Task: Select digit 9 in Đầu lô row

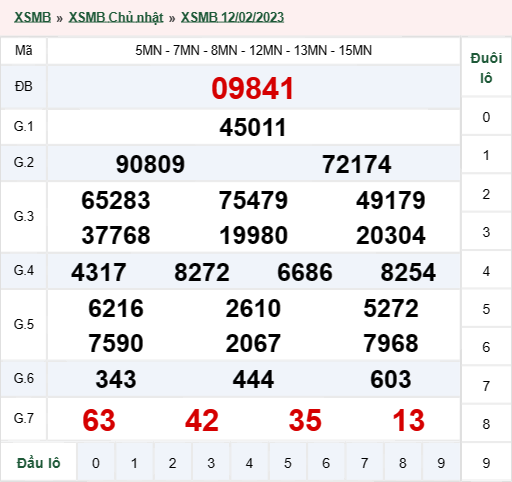Action: coord(441,463)
